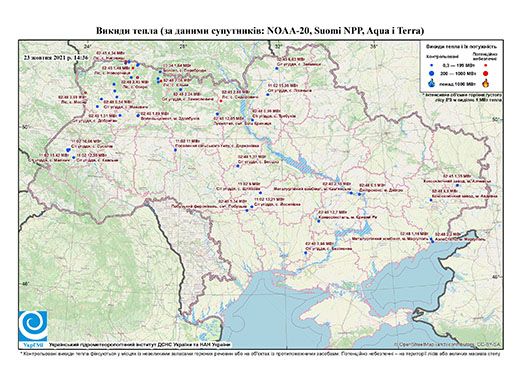Click the UkrGMI spiral logo
The height and width of the screenshot is (368, 520).
[x=33, y=325]
